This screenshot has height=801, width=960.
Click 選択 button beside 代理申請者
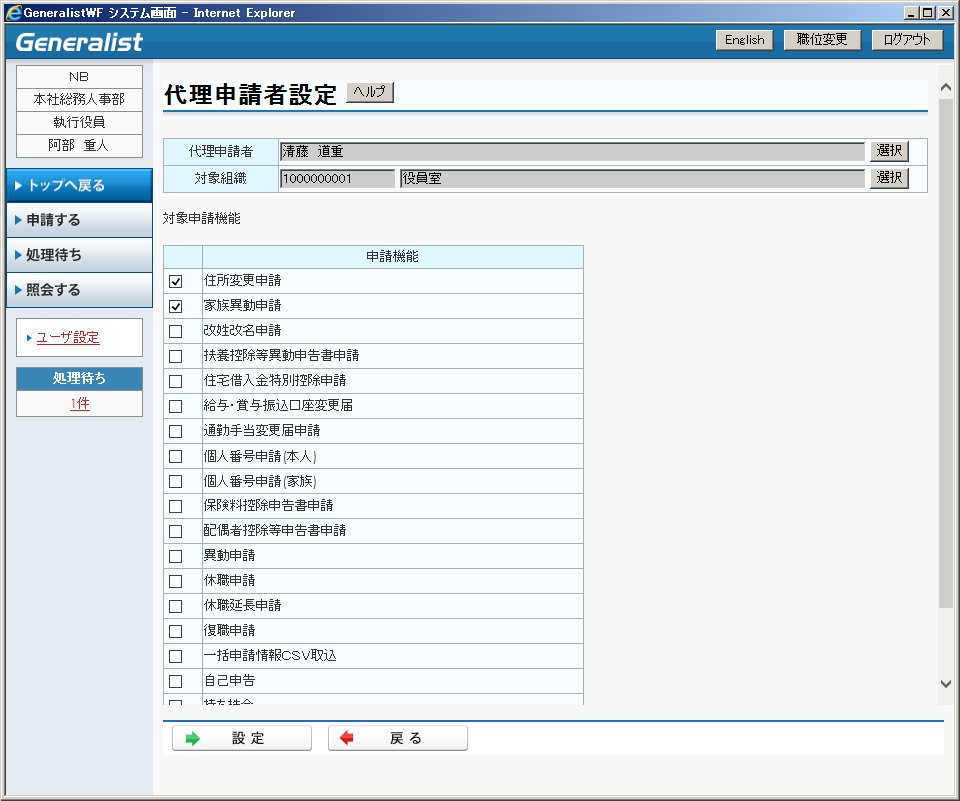[x=888, y=151]
